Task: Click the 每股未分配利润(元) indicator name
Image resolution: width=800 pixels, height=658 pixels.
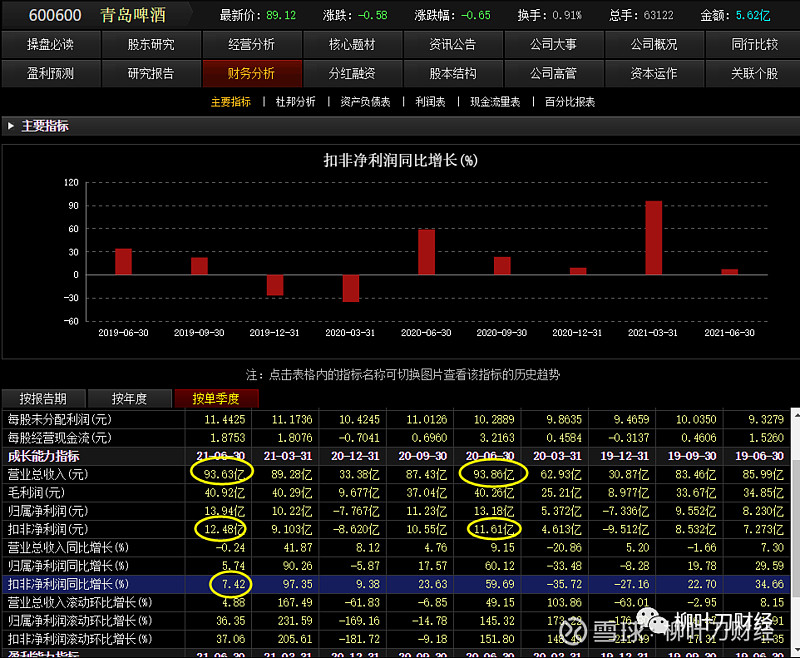Action: (x=59, y=419)
